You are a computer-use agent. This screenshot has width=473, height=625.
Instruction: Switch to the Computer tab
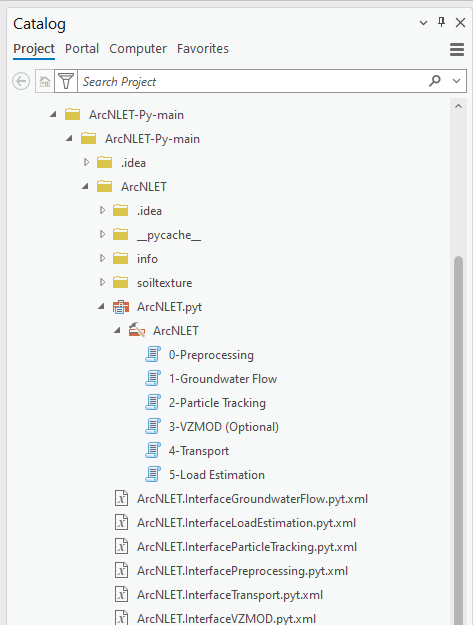[x=138, y=49]
